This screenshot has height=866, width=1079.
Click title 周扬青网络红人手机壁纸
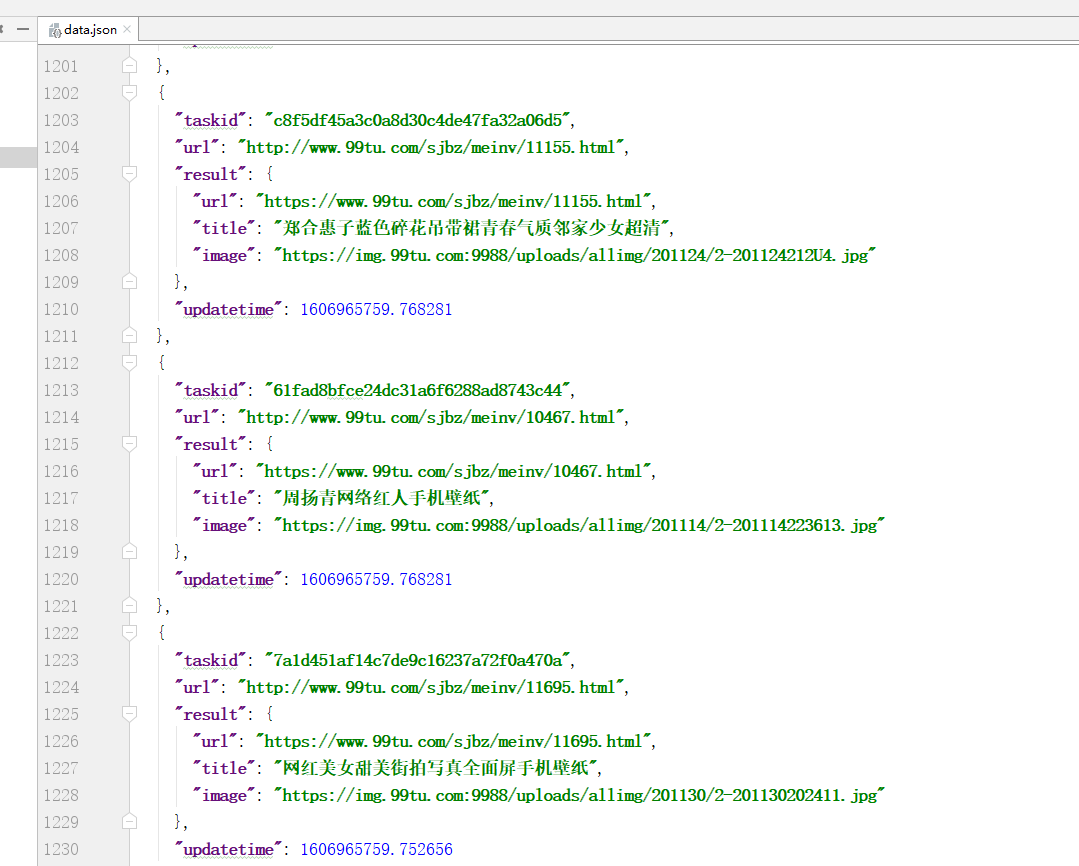pos(382,498)
